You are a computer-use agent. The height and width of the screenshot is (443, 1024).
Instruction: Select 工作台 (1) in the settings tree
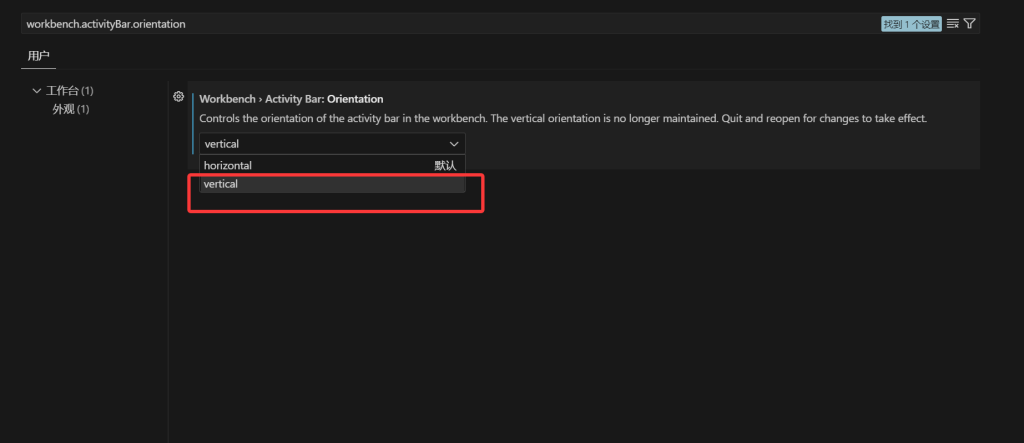70,91
